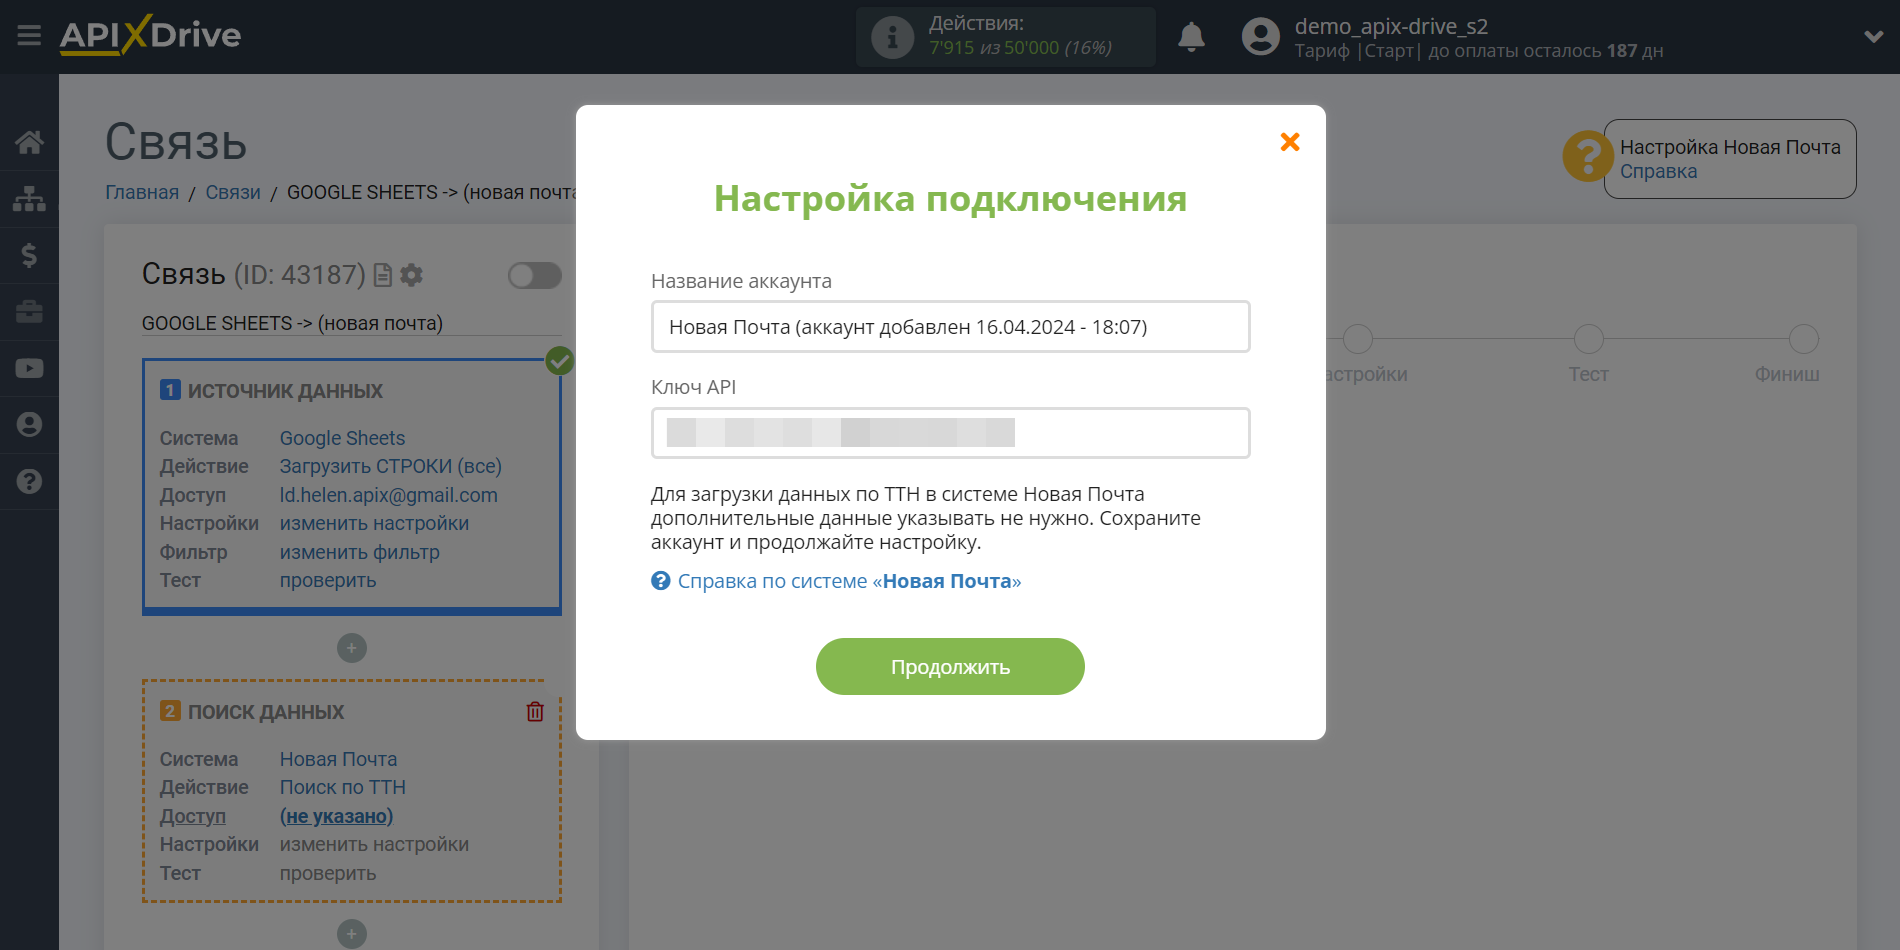Click изменить фильтр link
Image resolution: width=1900 pixels, height=950 pixels.
pyautogui.click(x=359, y=552)
